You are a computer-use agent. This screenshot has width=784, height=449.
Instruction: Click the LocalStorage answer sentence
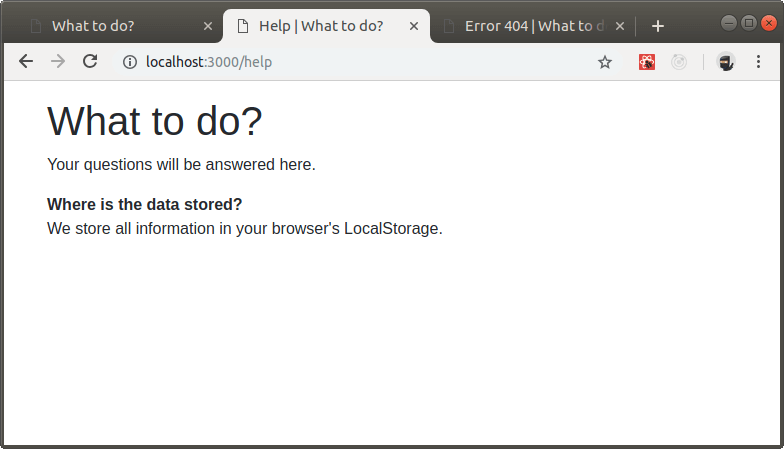[x=244, y=228]
